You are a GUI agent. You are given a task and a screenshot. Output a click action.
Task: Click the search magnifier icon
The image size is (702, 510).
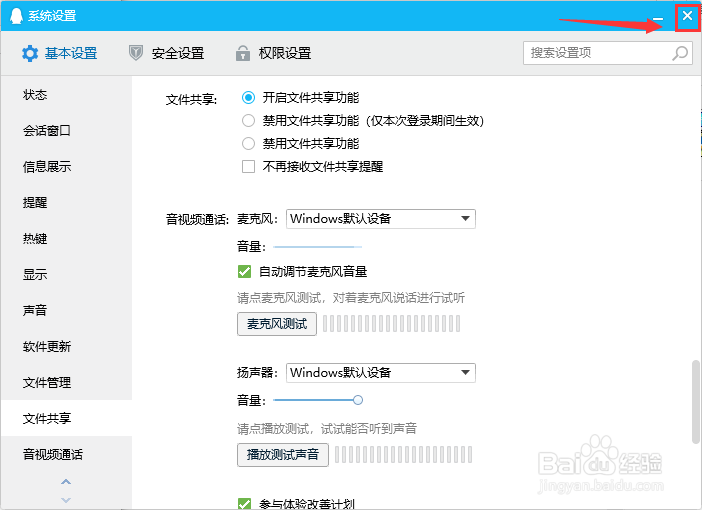pos(680,53)
